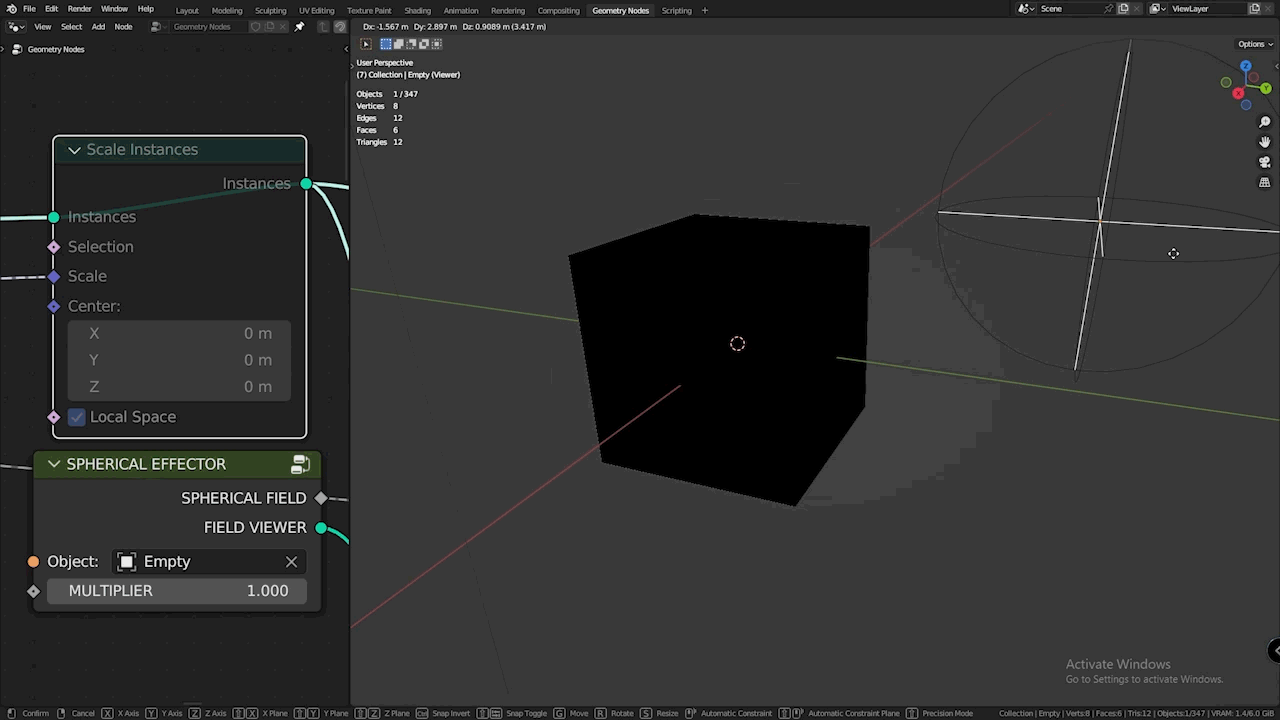
Task: Open the node editor View menu
Action: click(x=43, y=26)
